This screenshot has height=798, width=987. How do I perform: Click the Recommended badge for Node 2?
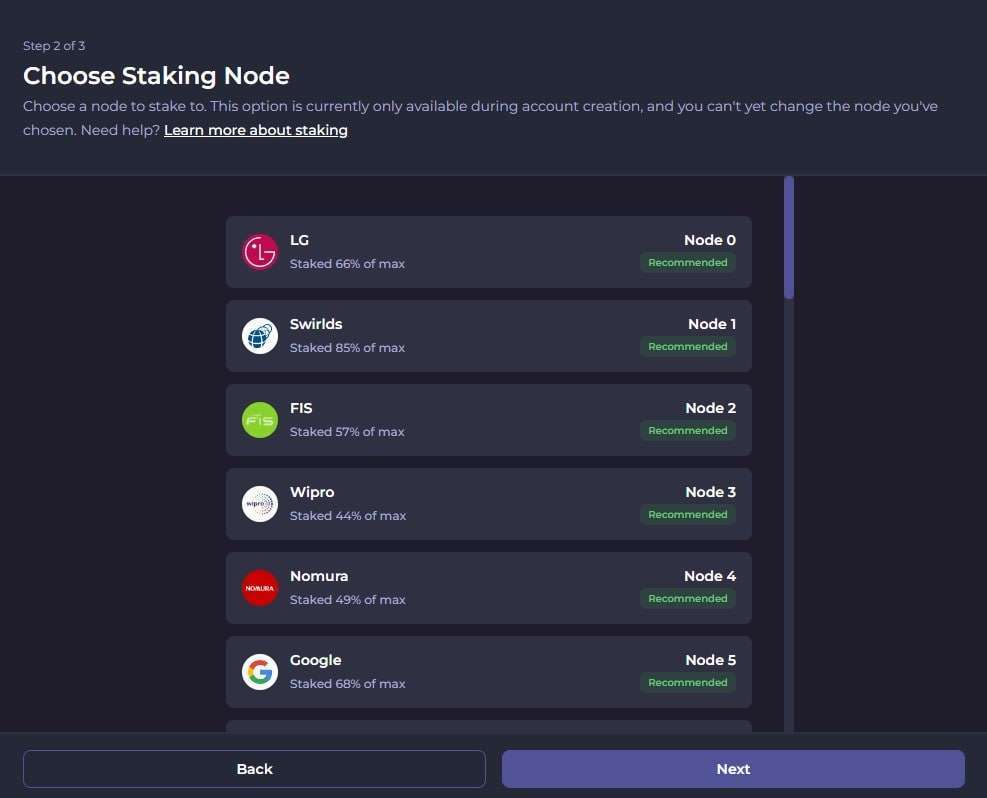tap(688, 431)
